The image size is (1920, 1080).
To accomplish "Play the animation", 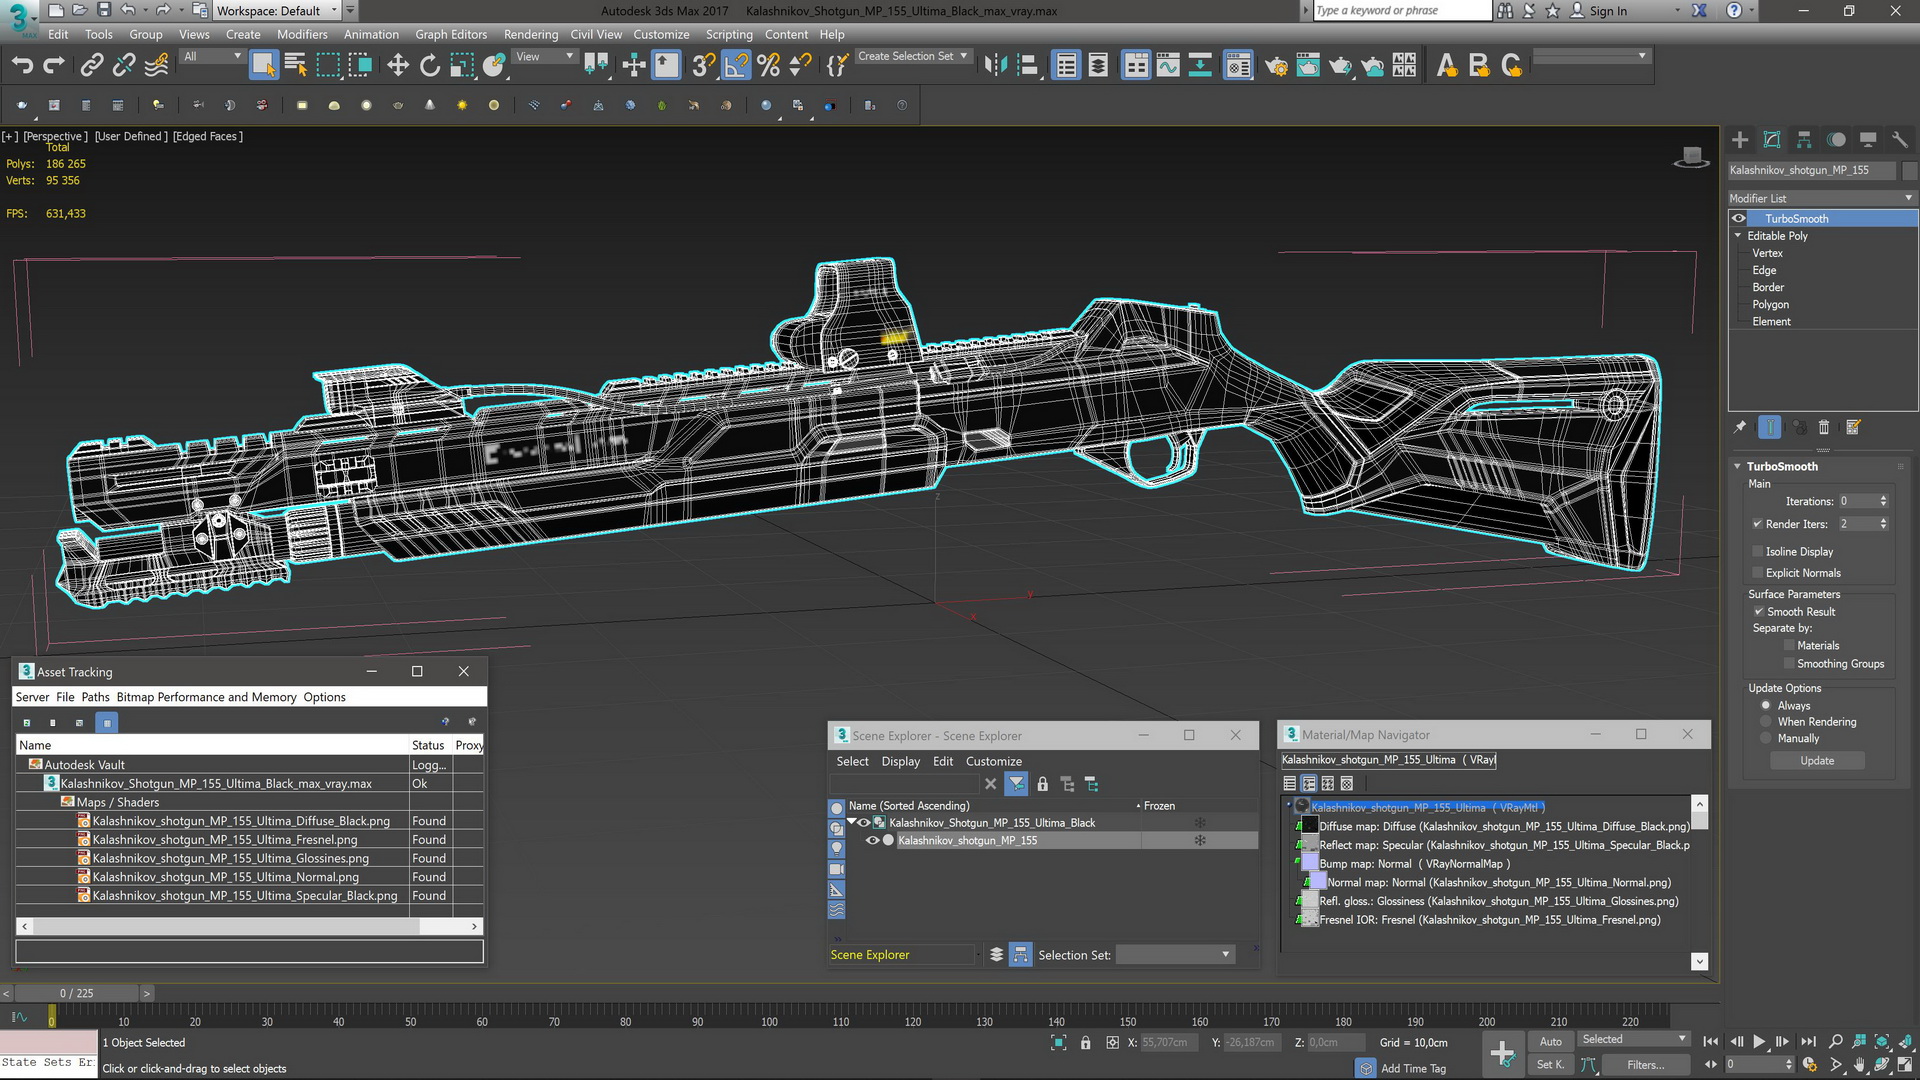I will (1759, 1042).
